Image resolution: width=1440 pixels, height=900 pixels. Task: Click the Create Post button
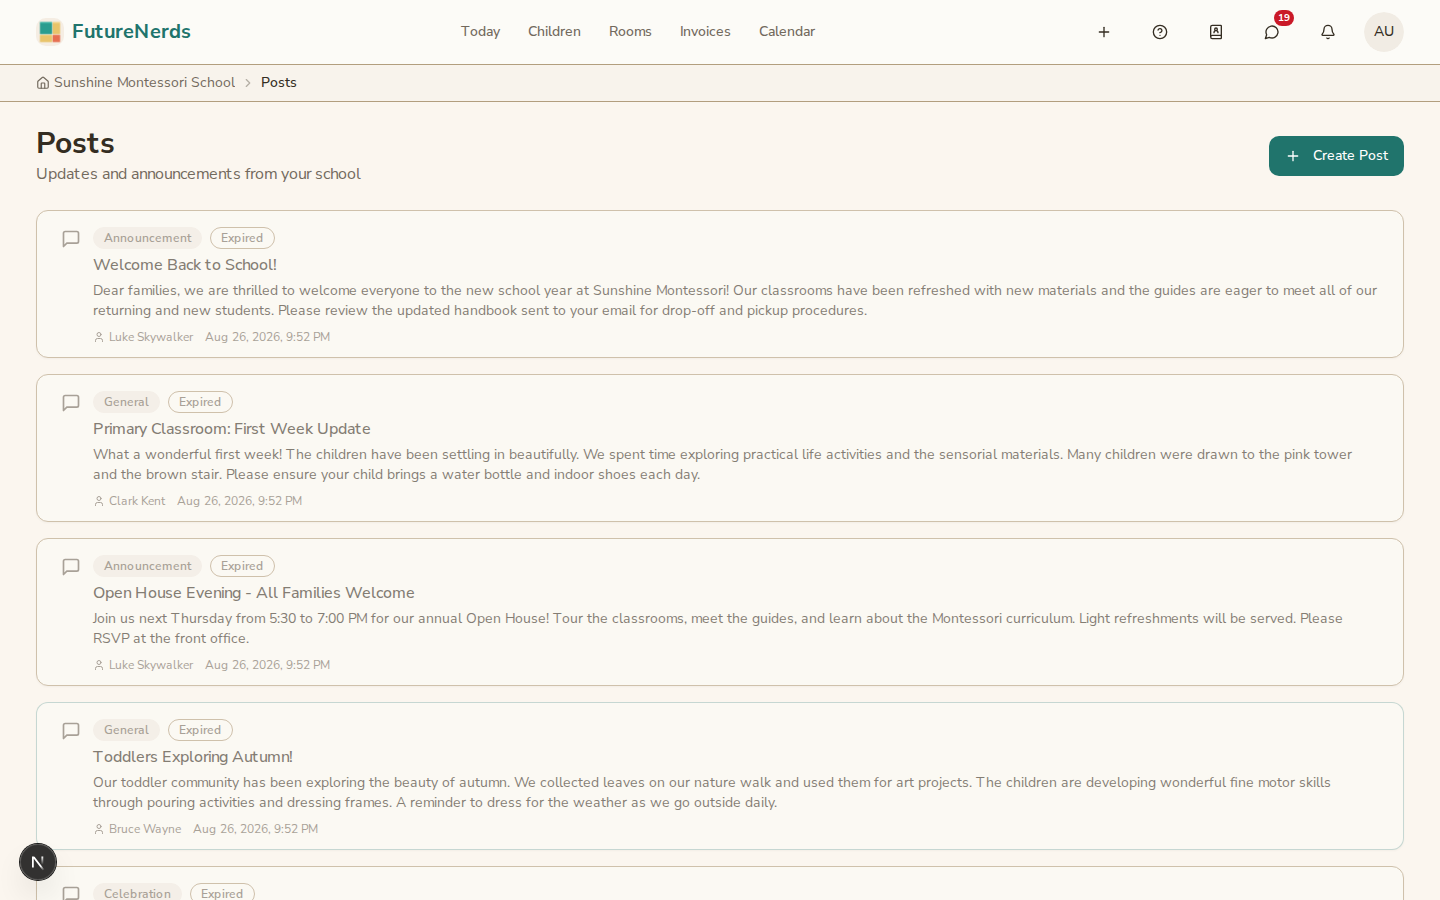coord(1336,156)
